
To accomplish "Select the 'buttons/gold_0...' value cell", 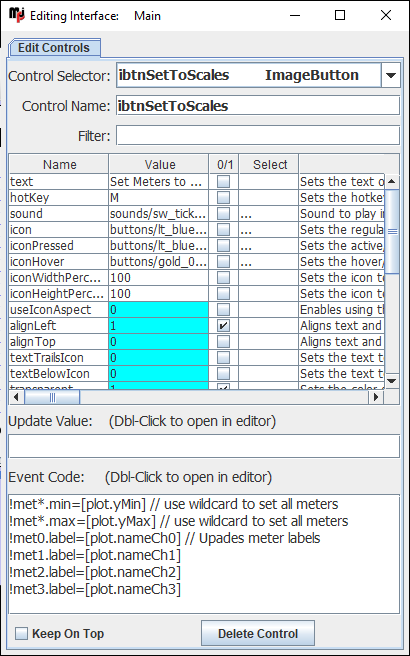I will pos(159,262).
